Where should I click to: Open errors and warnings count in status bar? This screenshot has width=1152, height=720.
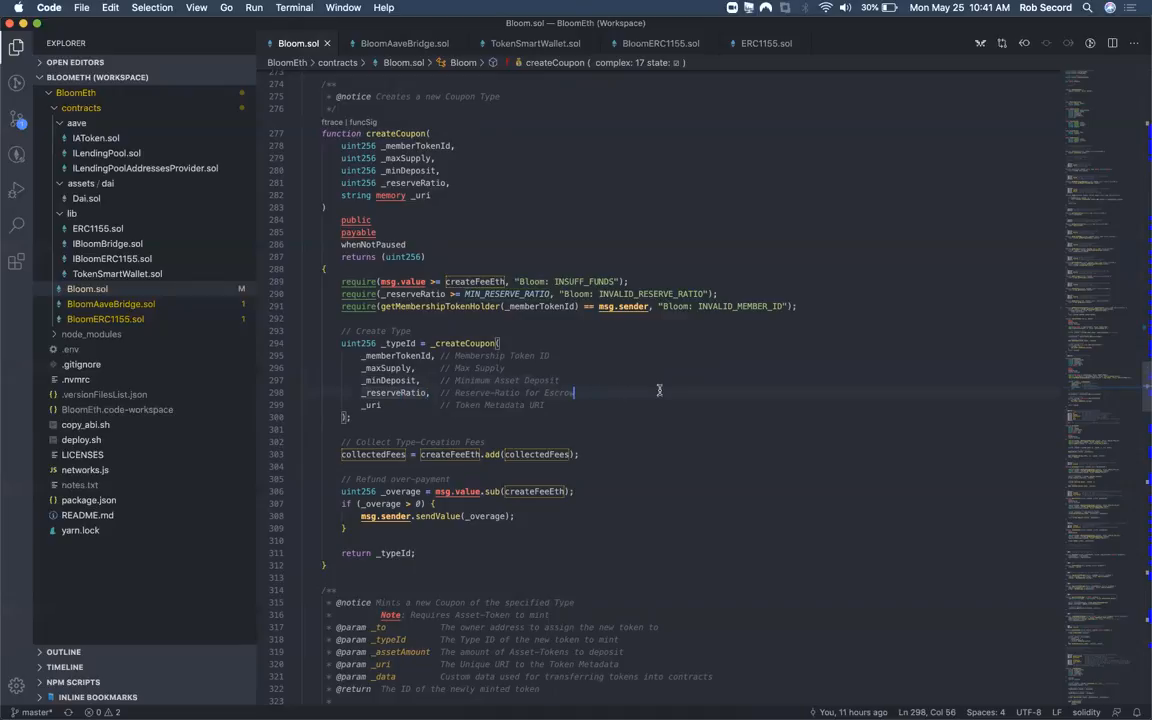tap(102, 712)
